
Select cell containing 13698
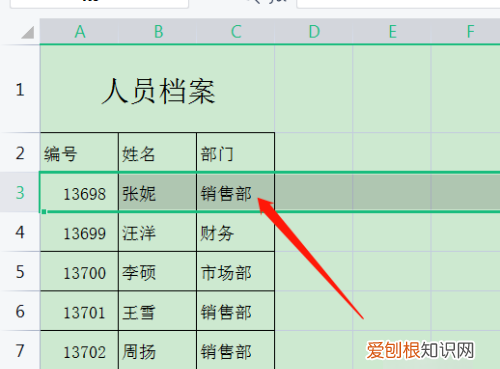point(79,192)
